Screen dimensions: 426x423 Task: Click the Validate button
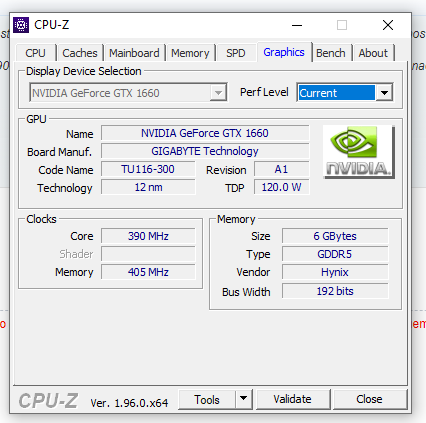293,399
